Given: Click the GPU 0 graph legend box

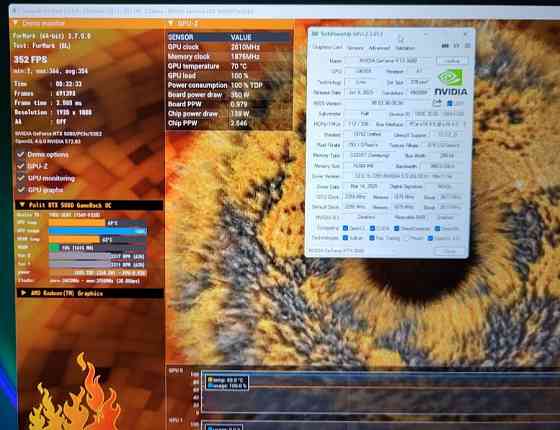Looking at the screenshot, I should click(227, 382).
